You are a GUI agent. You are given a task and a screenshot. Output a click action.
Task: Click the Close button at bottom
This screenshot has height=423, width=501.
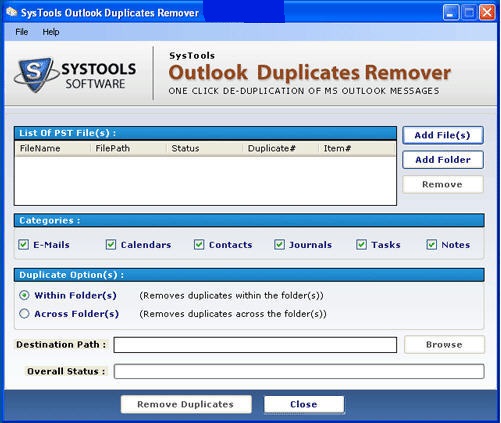[304, 404]
